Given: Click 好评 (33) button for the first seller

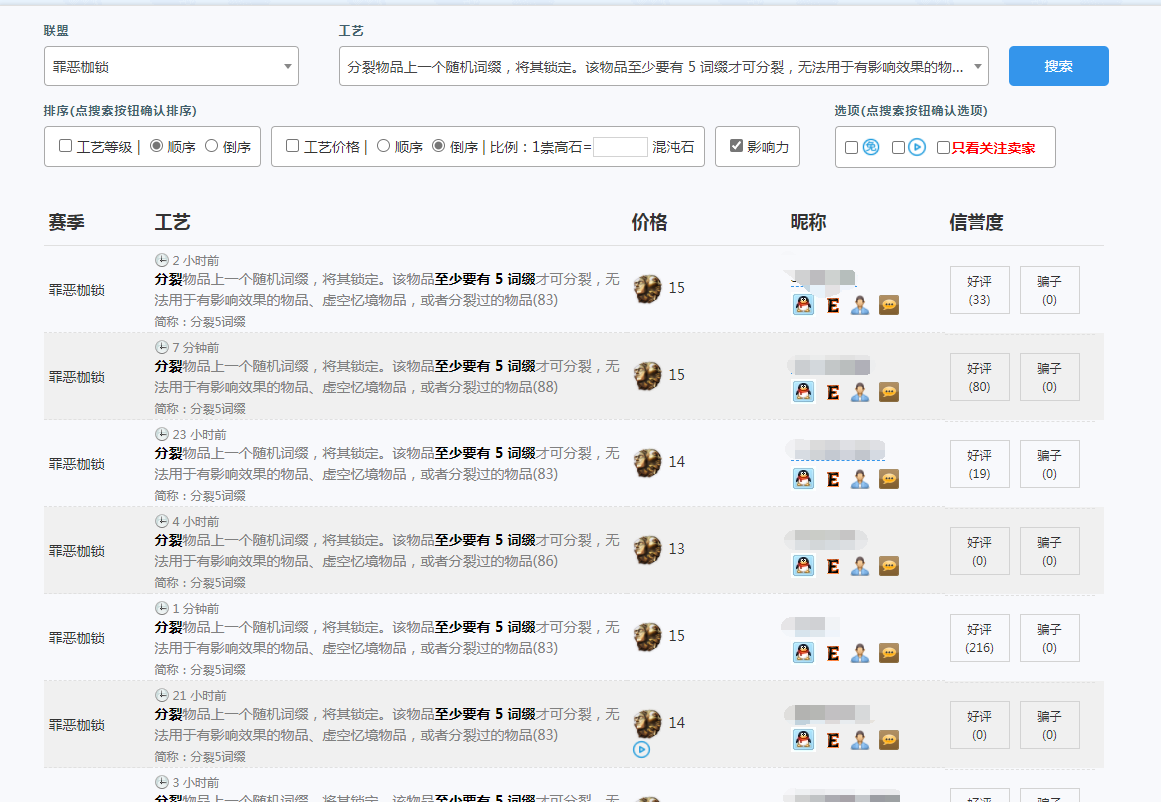Looking at the screenshot, I should [x=979, y=290].
